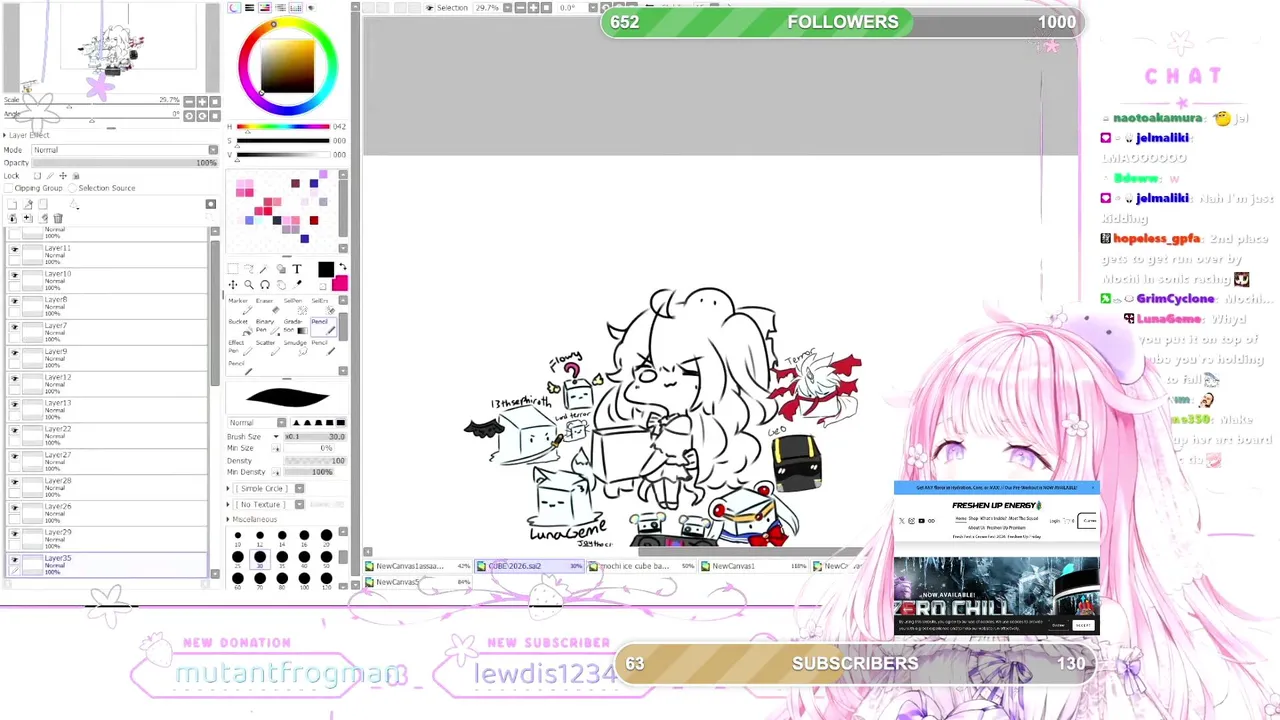1280x720 pixels.
Task: Open the layer blending Mode dropdown
Action: (125, 150)
